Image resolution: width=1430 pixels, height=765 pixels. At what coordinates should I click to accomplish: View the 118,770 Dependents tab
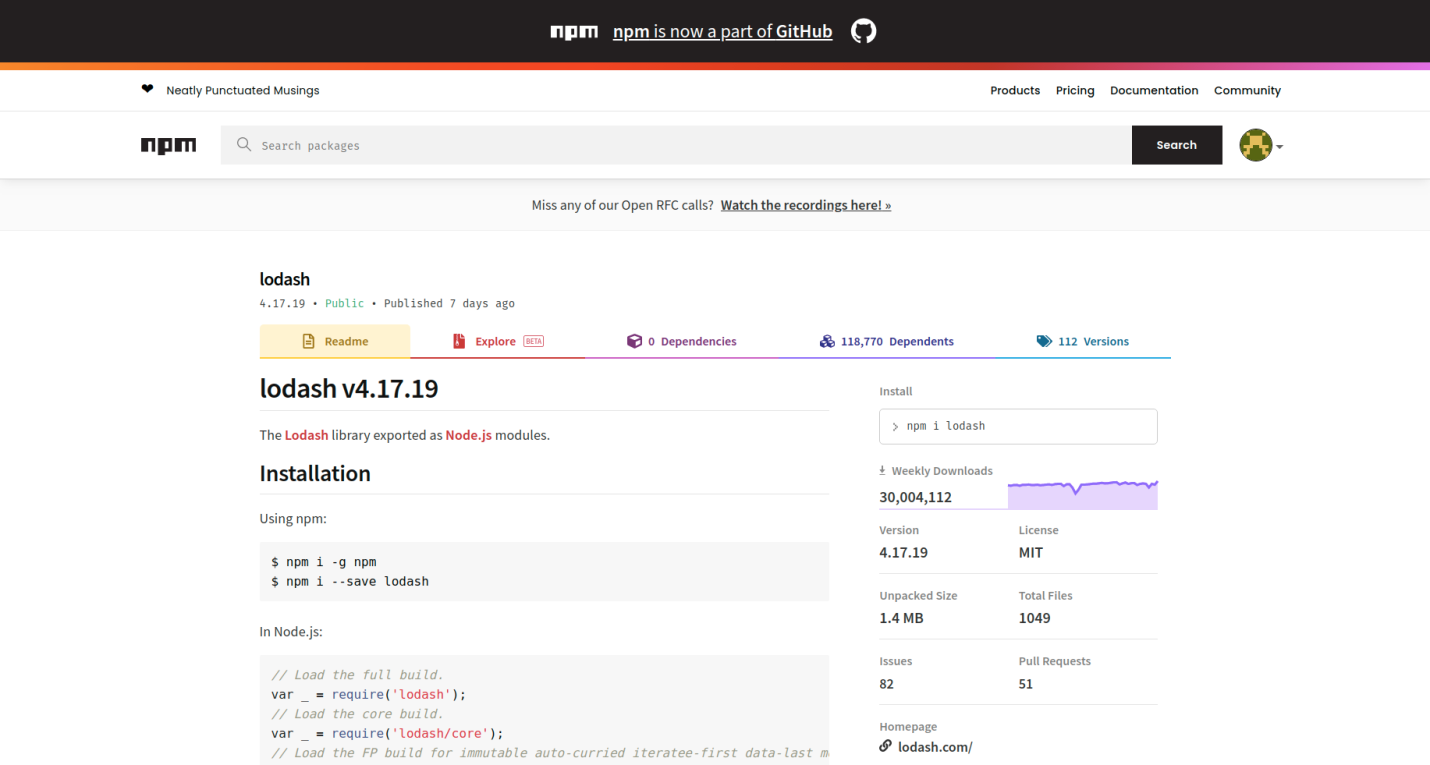(886, 341)
